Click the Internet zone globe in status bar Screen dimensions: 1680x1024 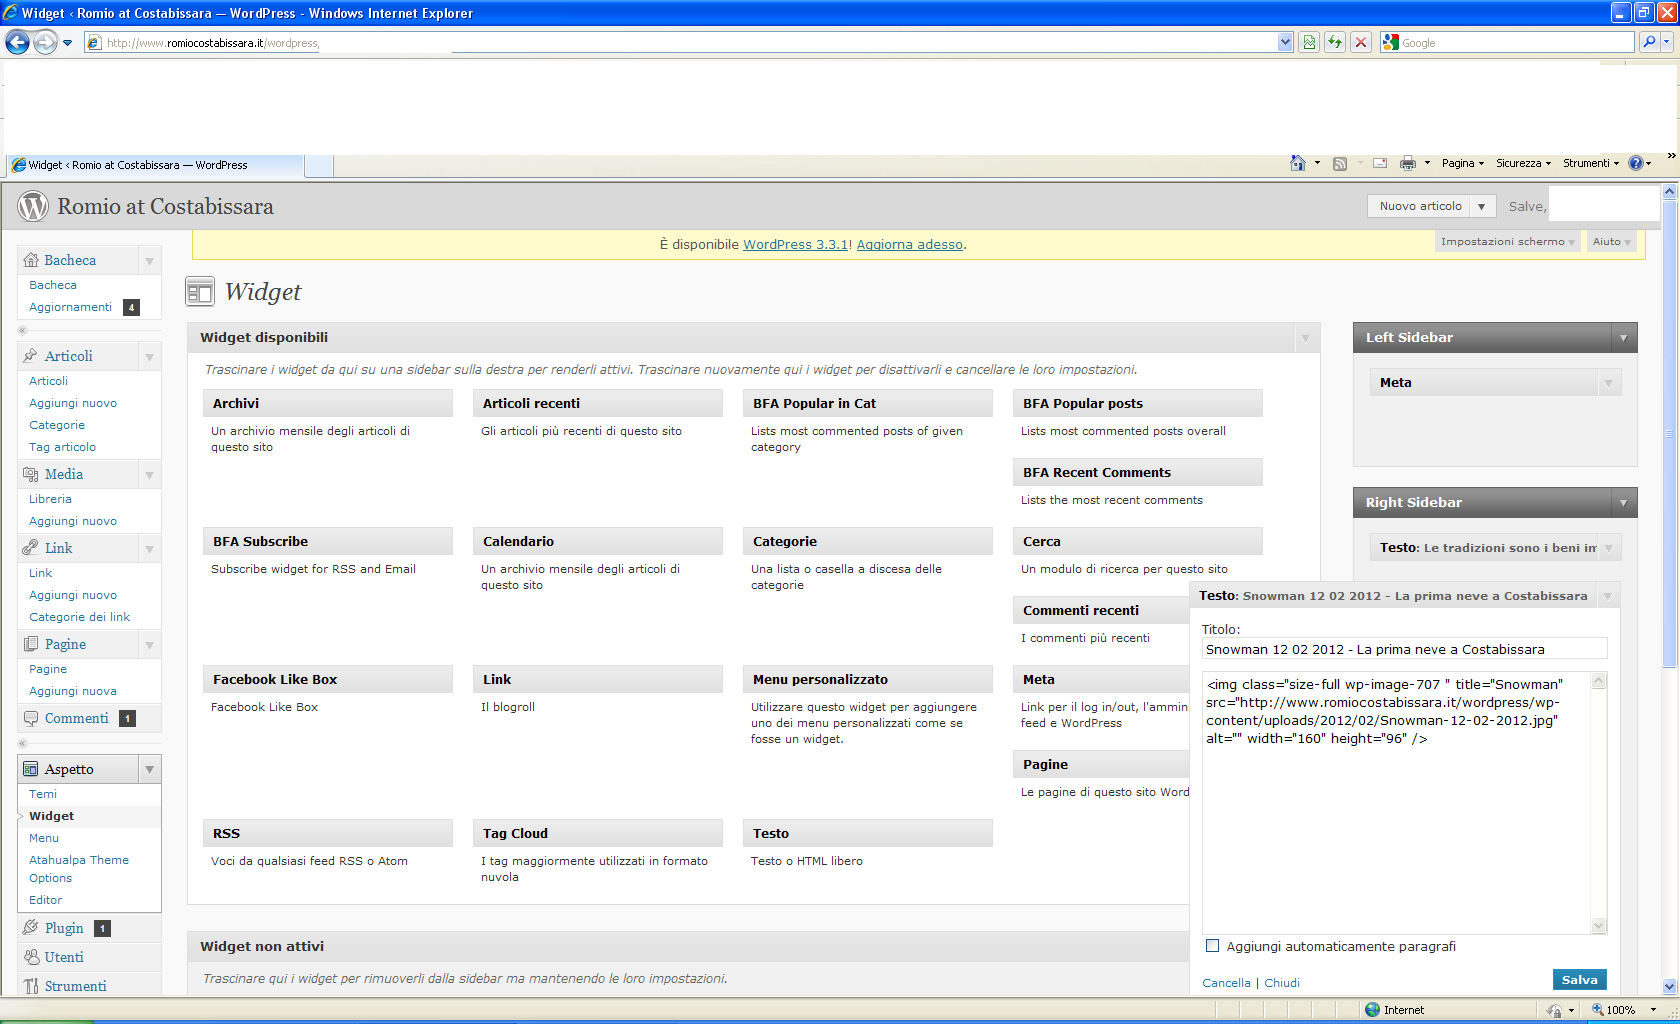(x=1372, y=1010)
